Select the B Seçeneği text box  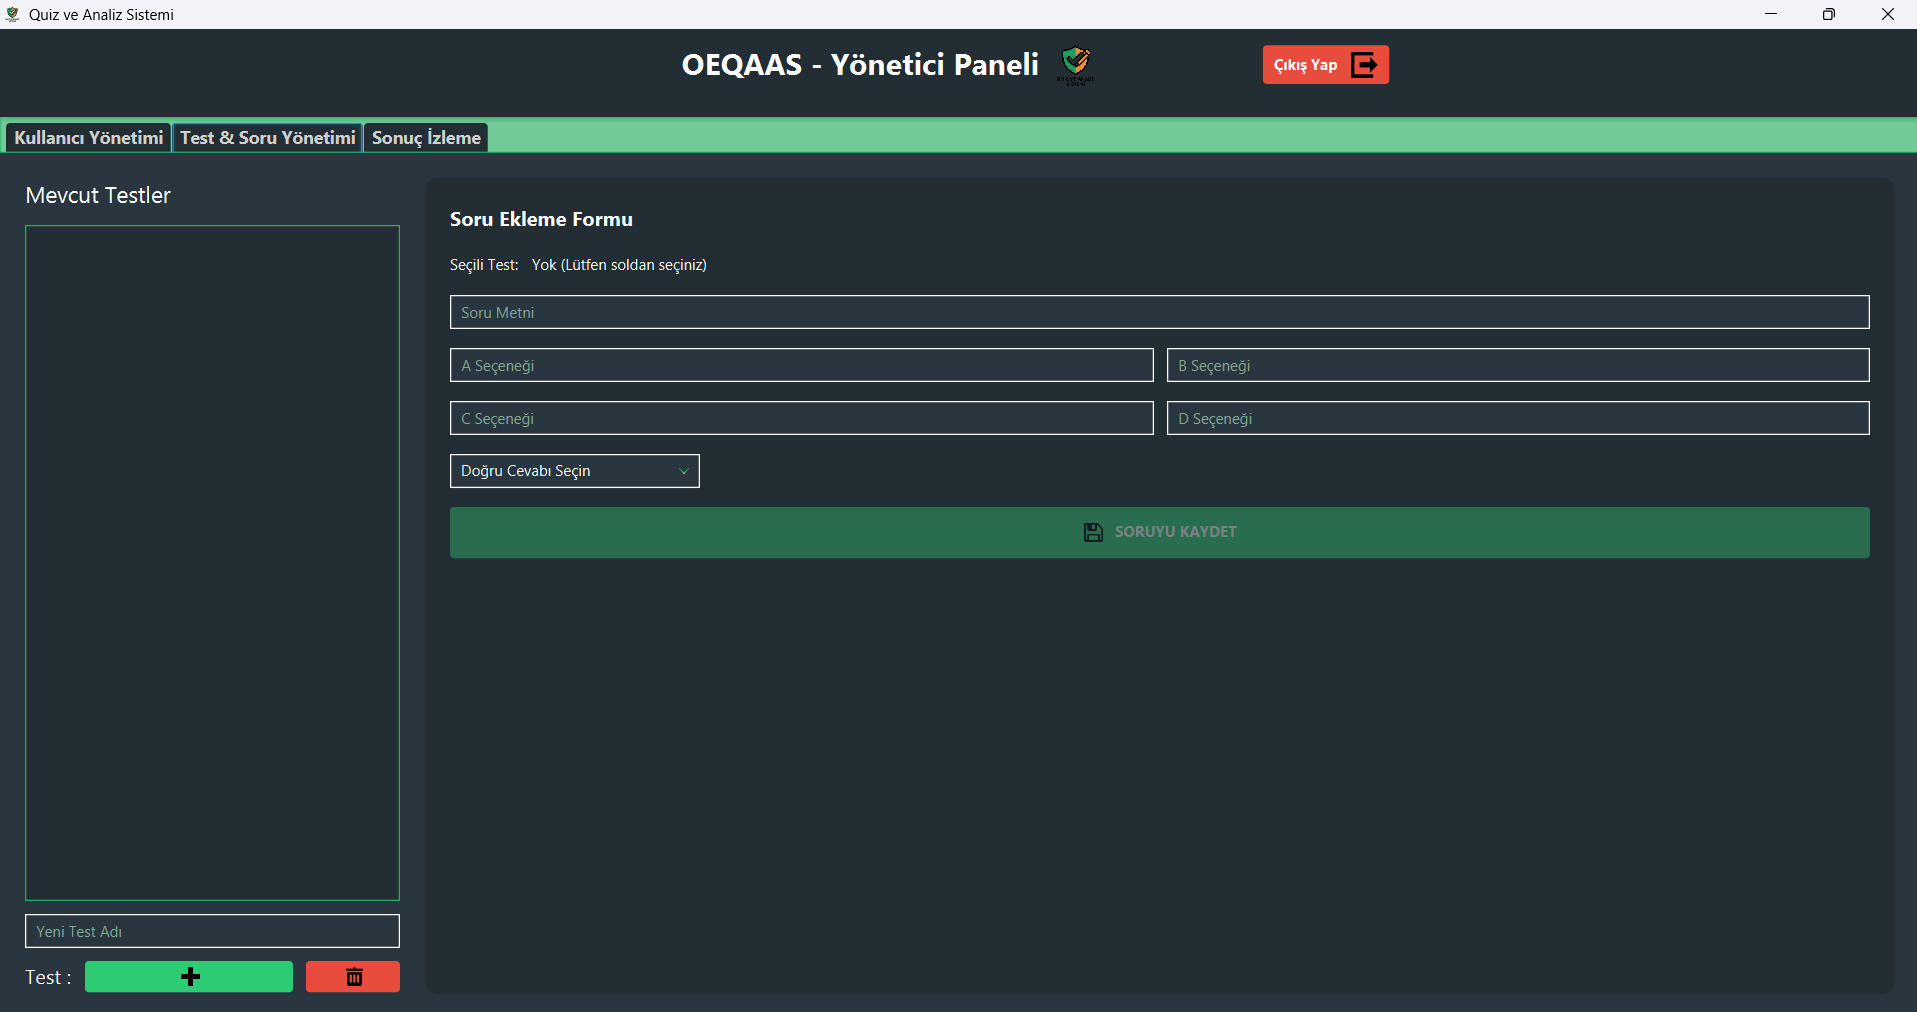(x=1518, y=365)
